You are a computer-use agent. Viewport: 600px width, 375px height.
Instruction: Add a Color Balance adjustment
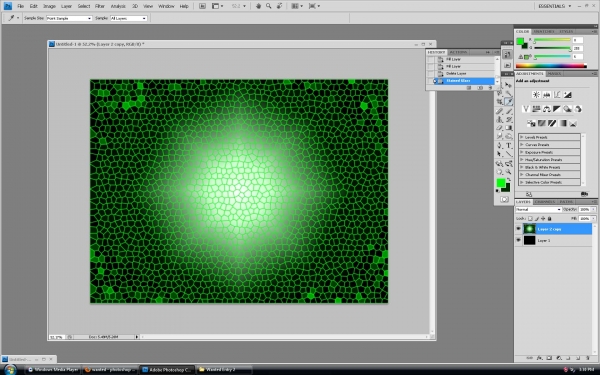pyautogui.click(x=547, y=109)
